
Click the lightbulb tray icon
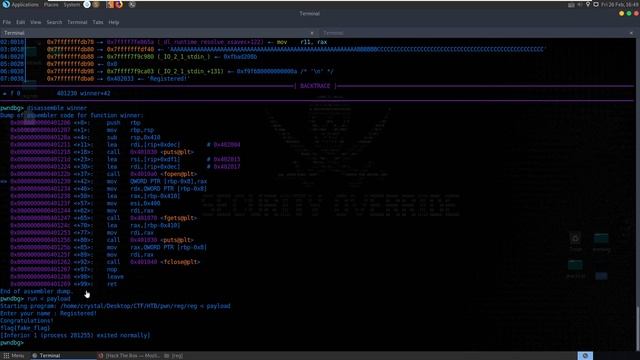click(x=588, y=4)
